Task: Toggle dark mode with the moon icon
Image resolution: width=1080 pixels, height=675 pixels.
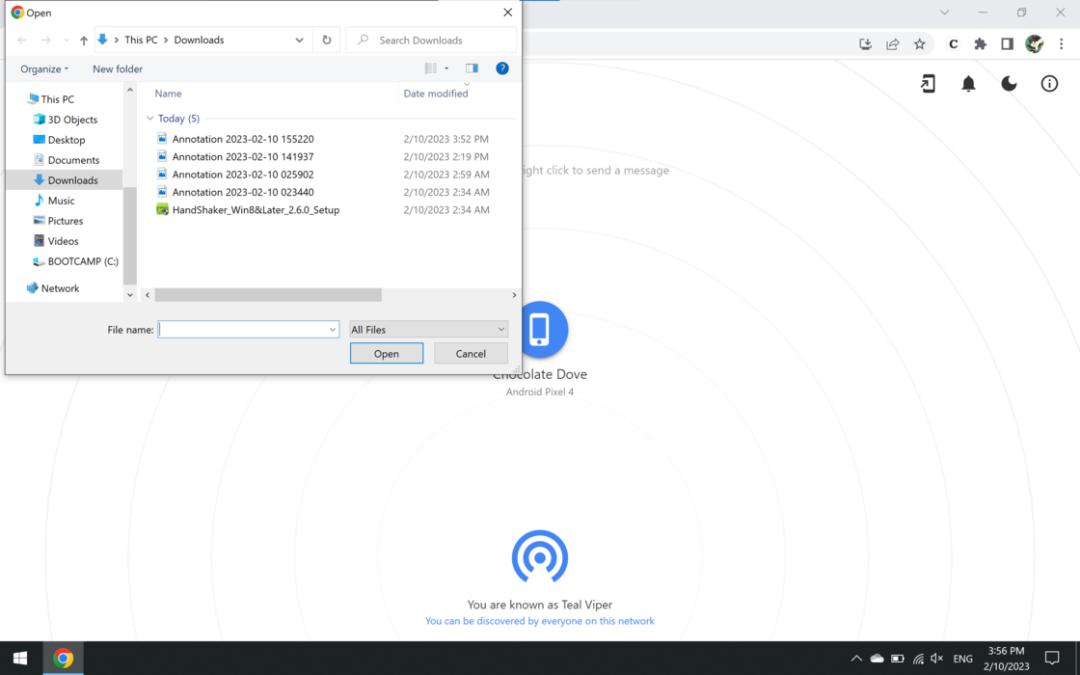Action: (1009, 84)
